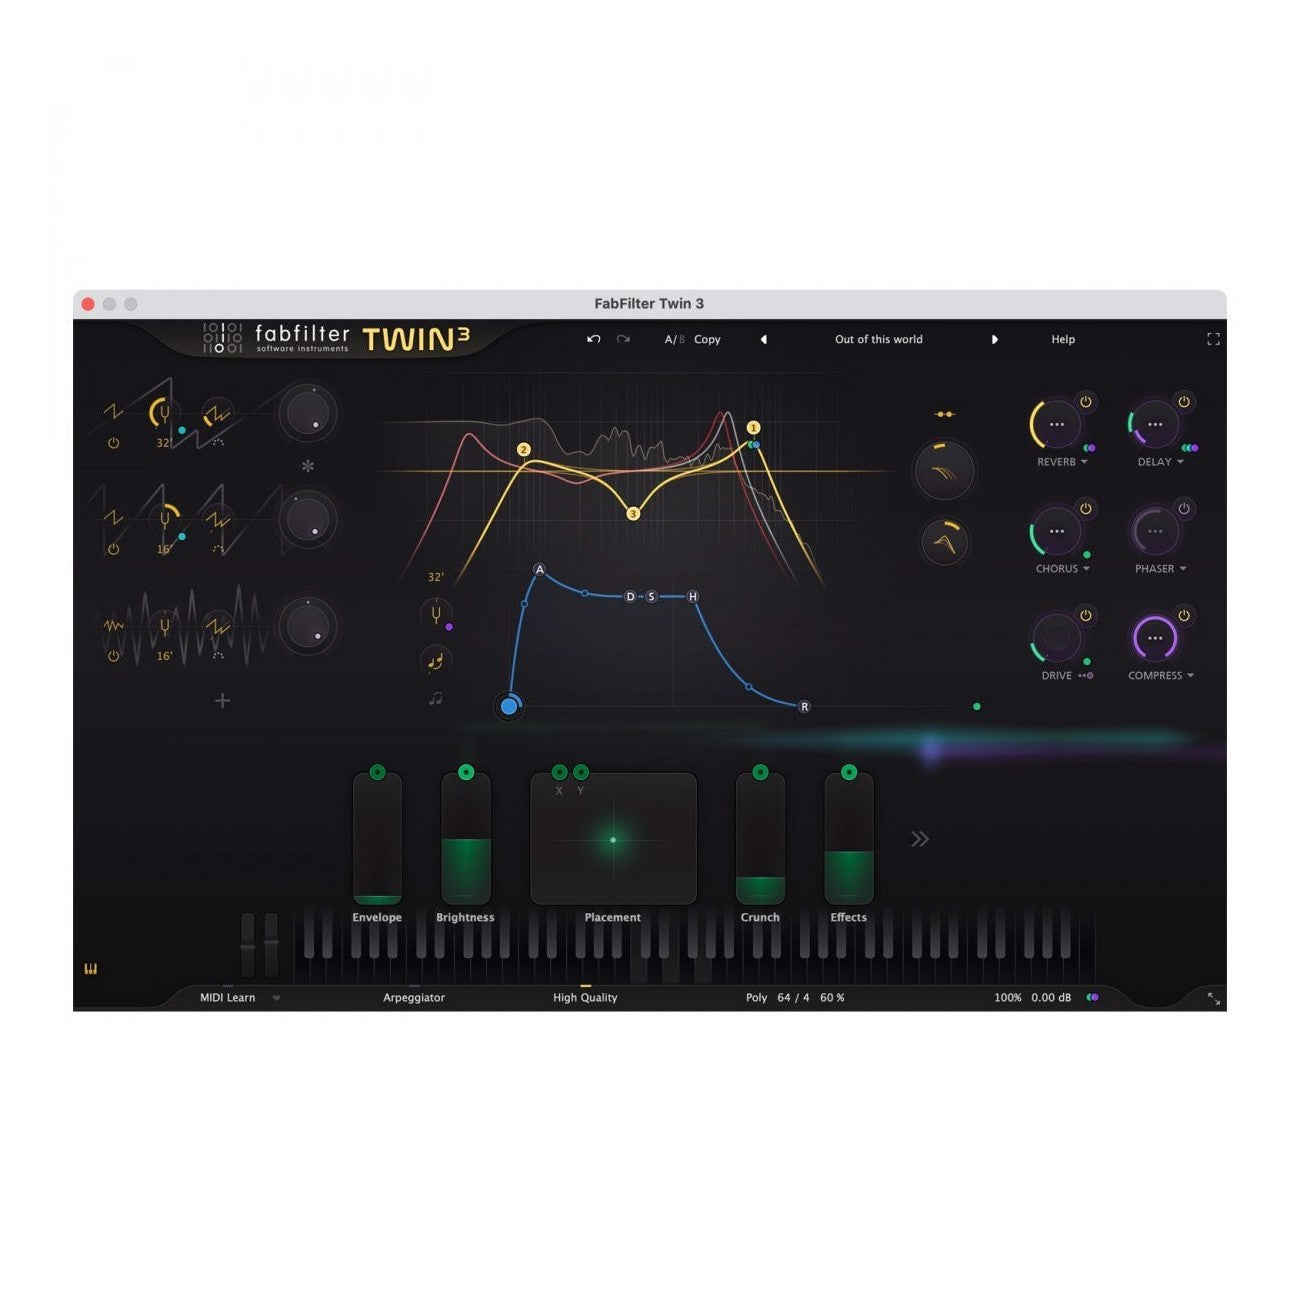Click the Envelope slider

click(x=377, y=839)
